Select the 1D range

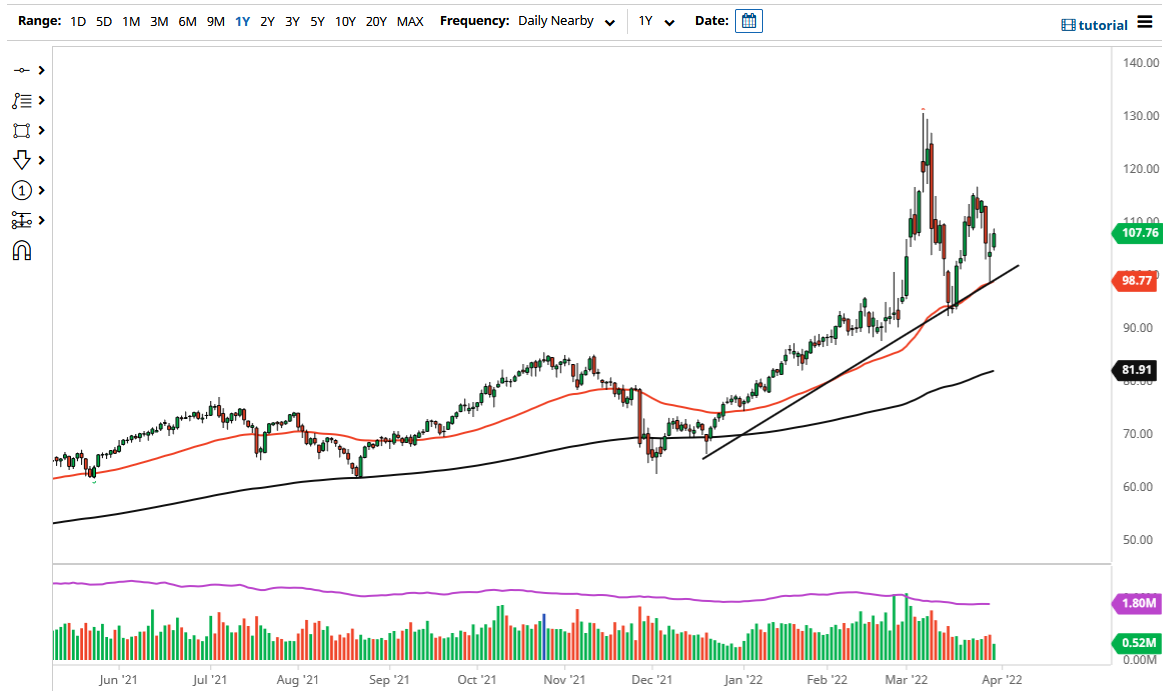pos(77,20)
